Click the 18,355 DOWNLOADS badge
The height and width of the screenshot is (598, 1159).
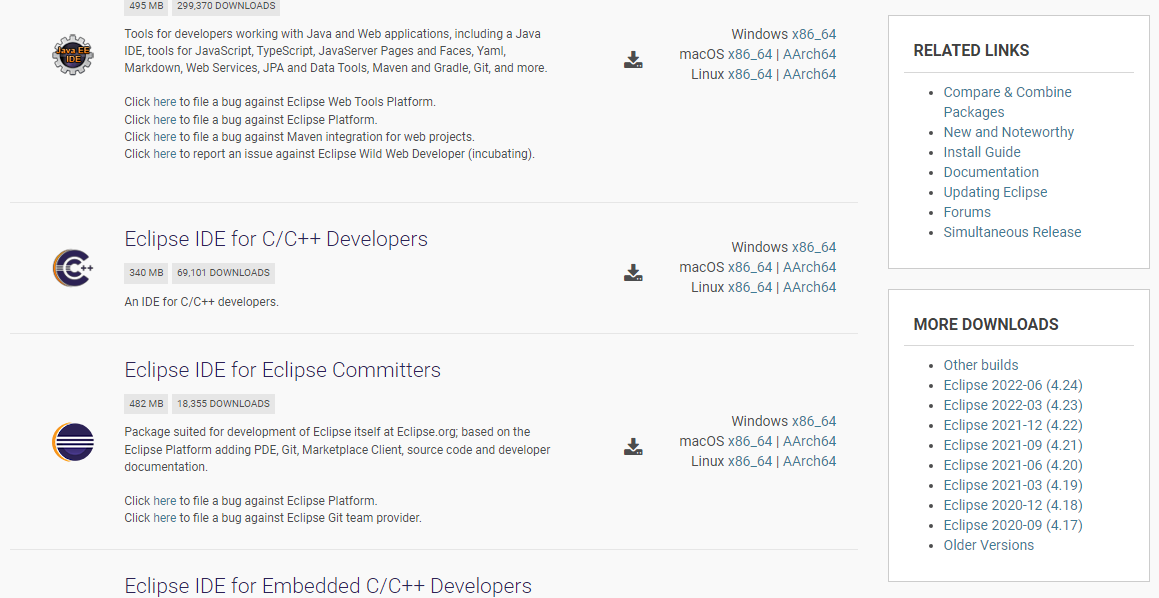(223, 404)
